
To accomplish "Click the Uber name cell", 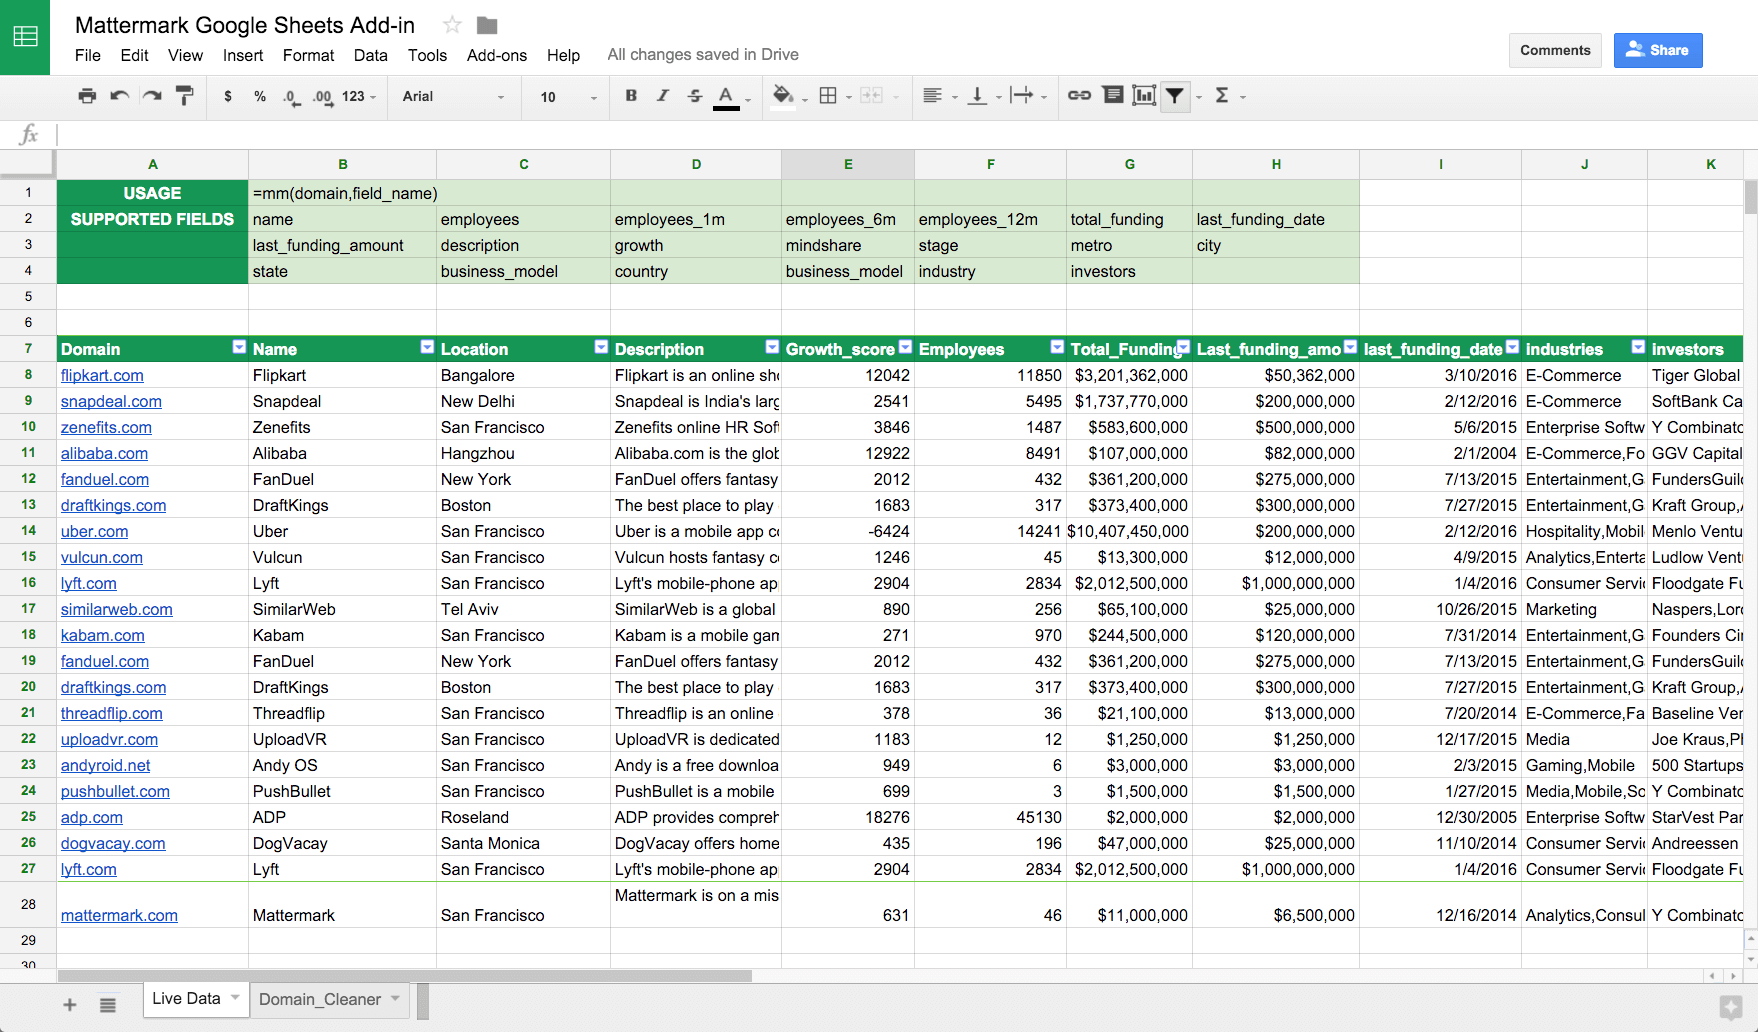I will tap(342, 531).
